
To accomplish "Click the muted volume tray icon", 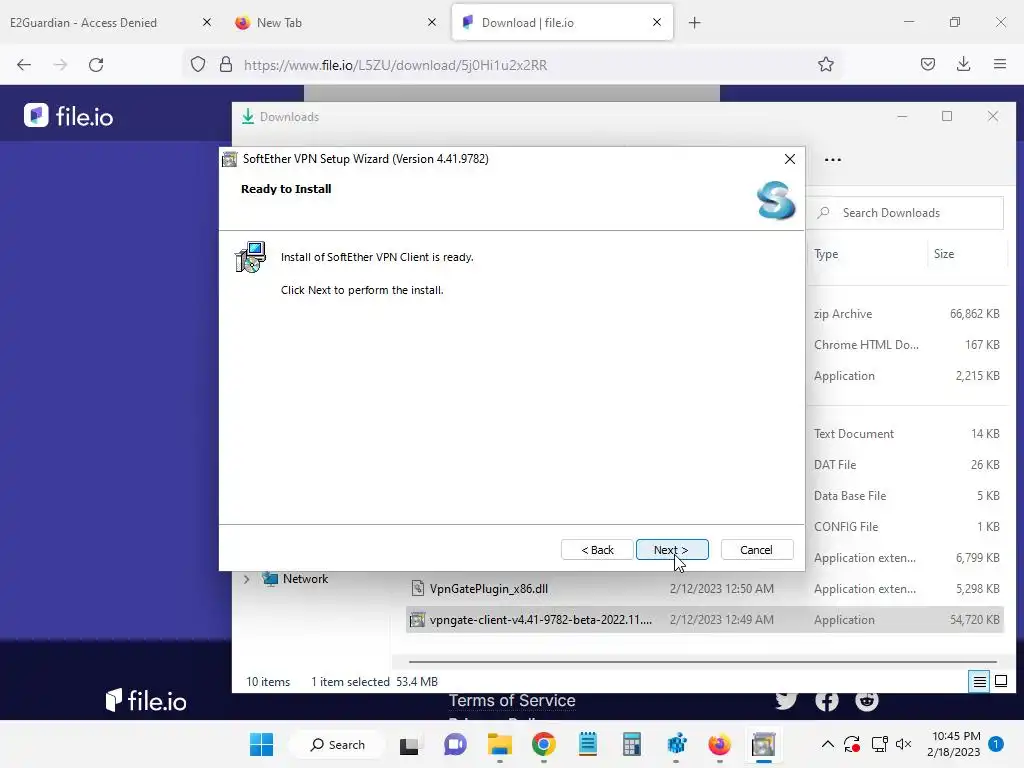I will (x=904, y=744).
